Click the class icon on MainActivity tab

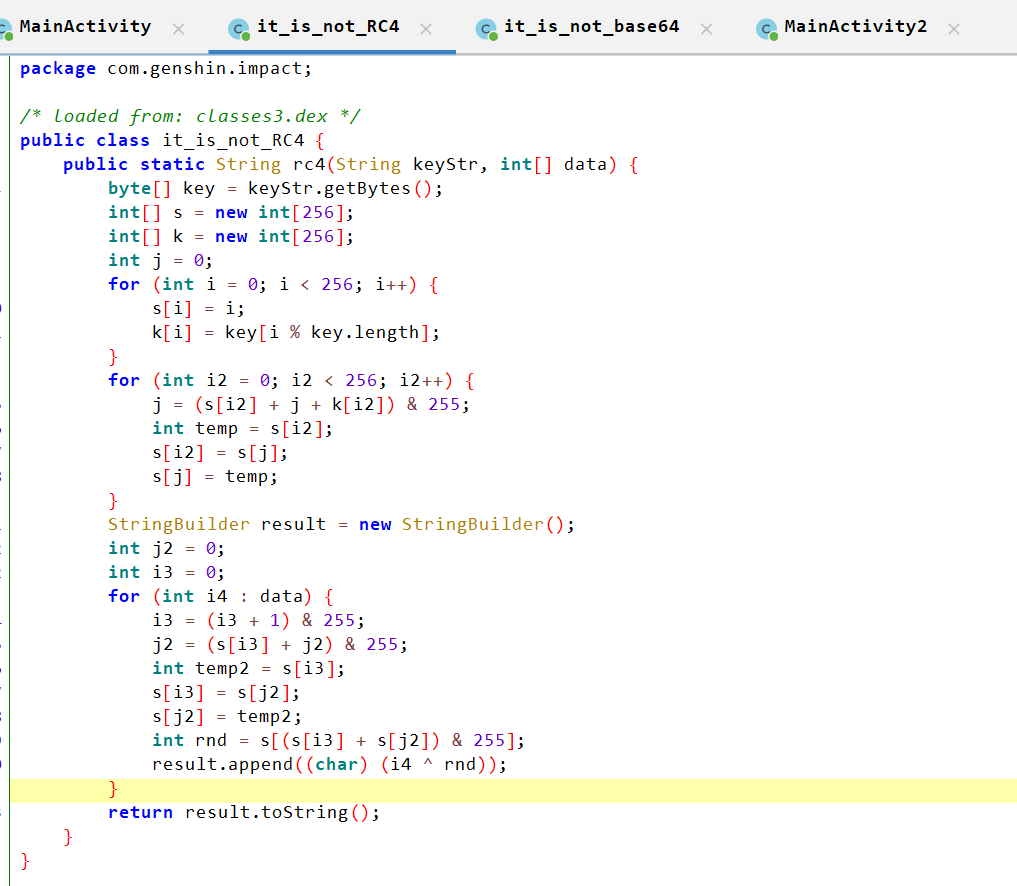coord(7,28)
